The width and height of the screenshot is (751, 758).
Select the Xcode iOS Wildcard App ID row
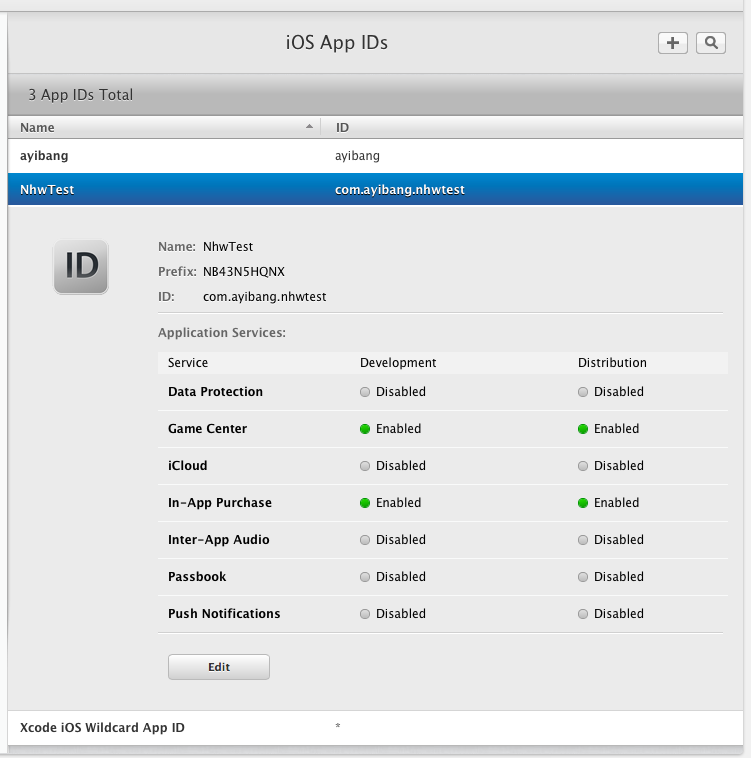376,728
